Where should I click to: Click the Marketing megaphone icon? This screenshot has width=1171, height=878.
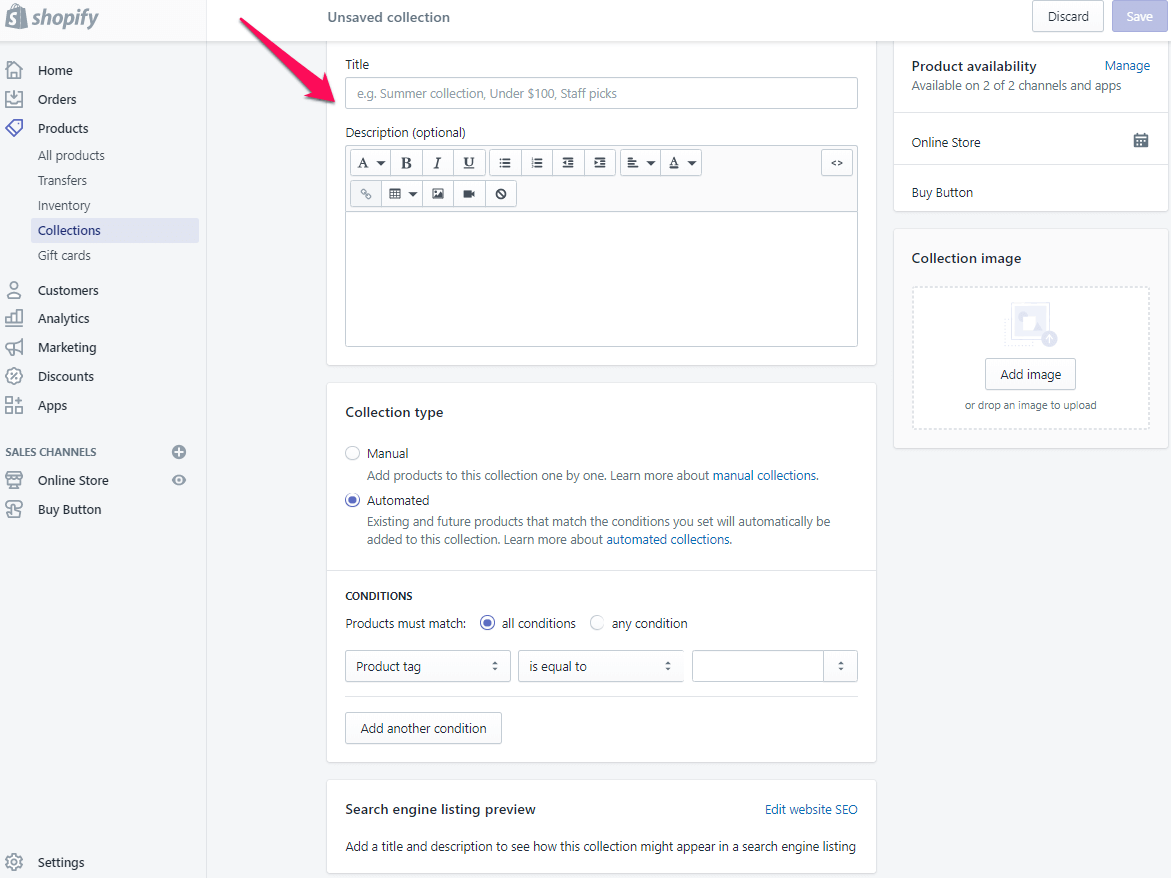point(14,347)
